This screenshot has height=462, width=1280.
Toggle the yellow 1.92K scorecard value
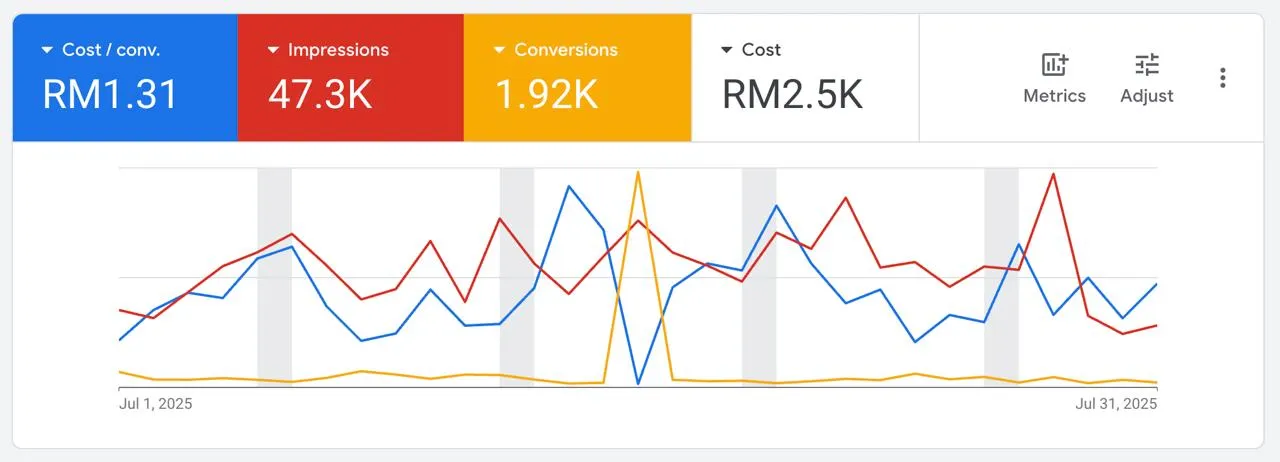coord(546,94)
